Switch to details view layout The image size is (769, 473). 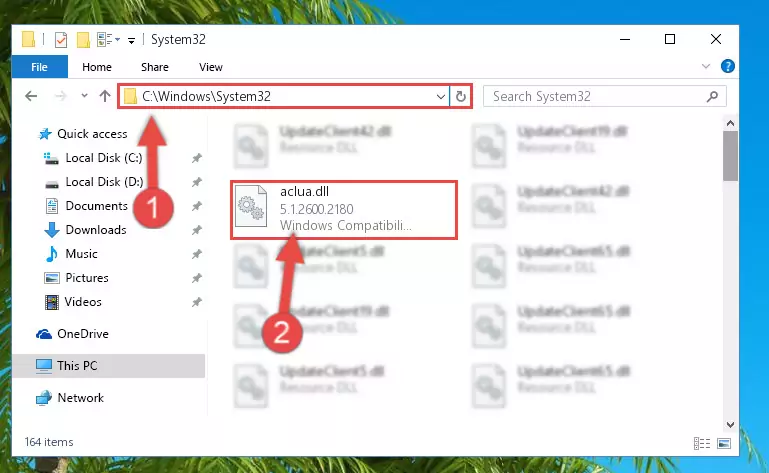pyautogui.click(x=702, y=444)
